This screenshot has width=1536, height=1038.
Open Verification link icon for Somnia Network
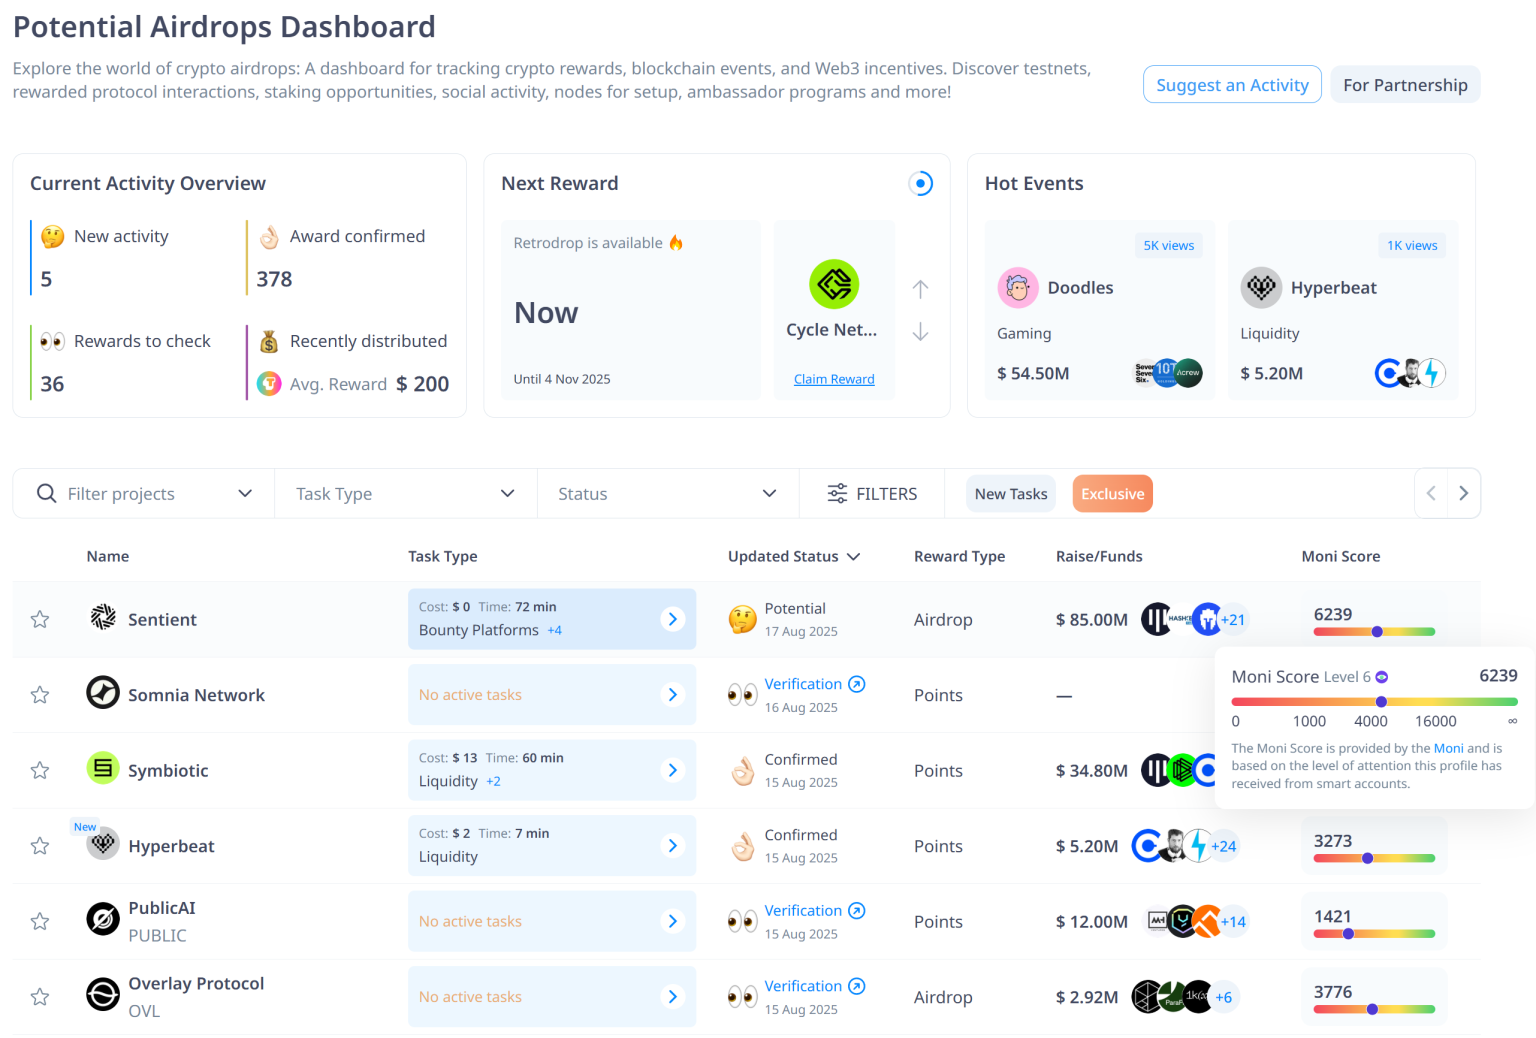857,684
